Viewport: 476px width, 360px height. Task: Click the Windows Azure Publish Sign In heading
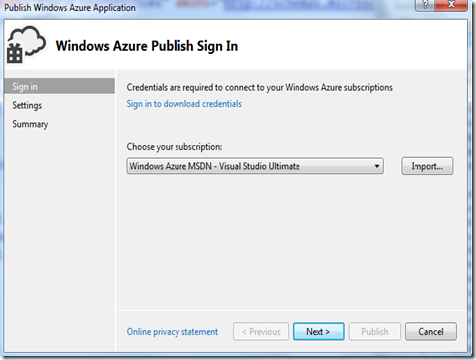tap(147, 46)
